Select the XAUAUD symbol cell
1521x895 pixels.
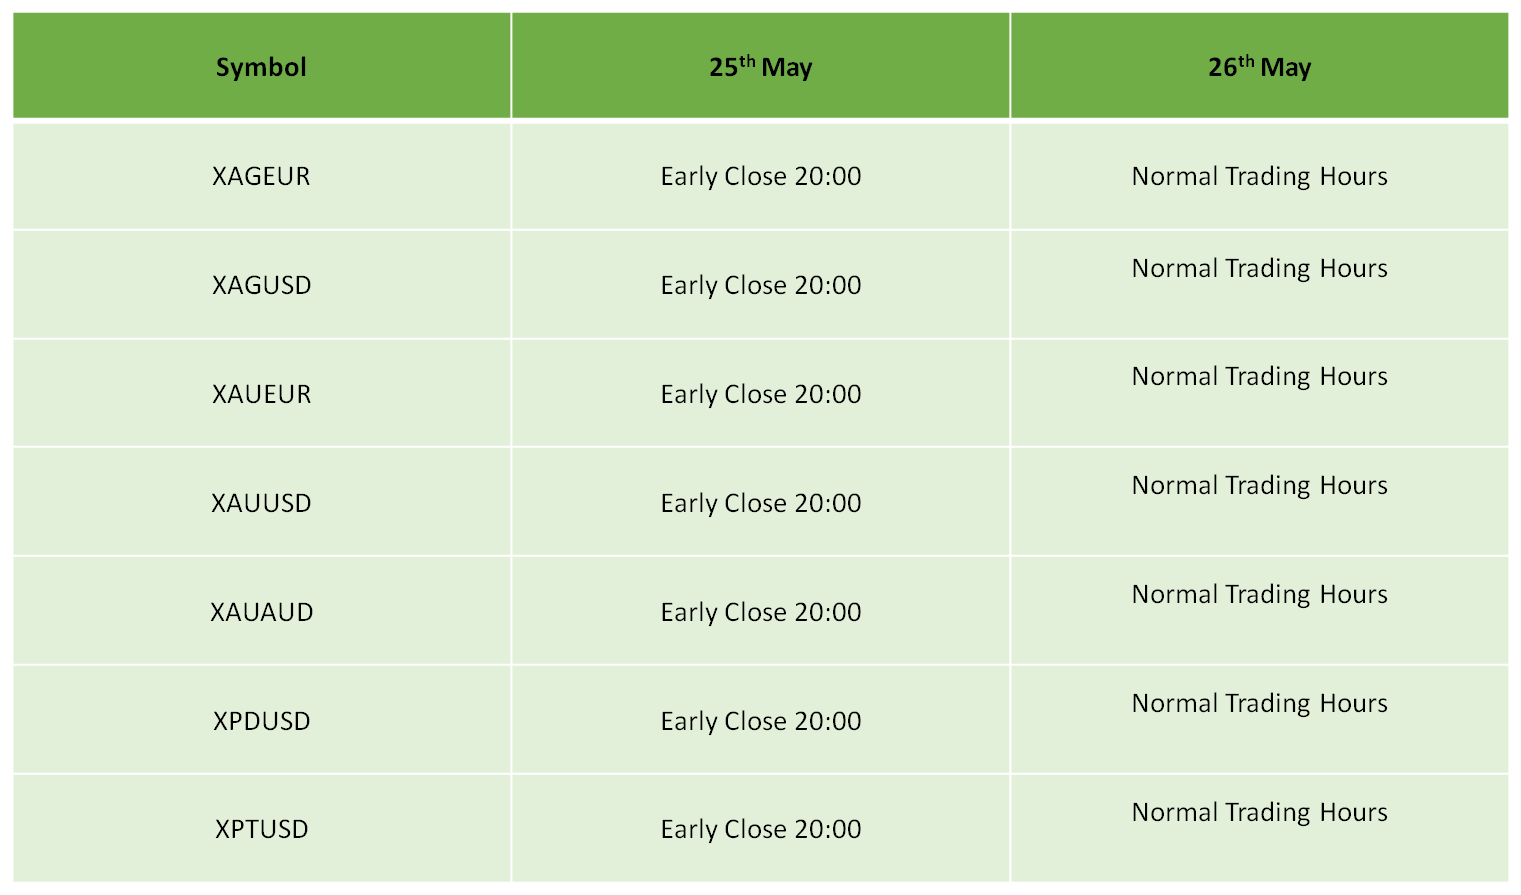pyautogui.click(x=261, y=611)
